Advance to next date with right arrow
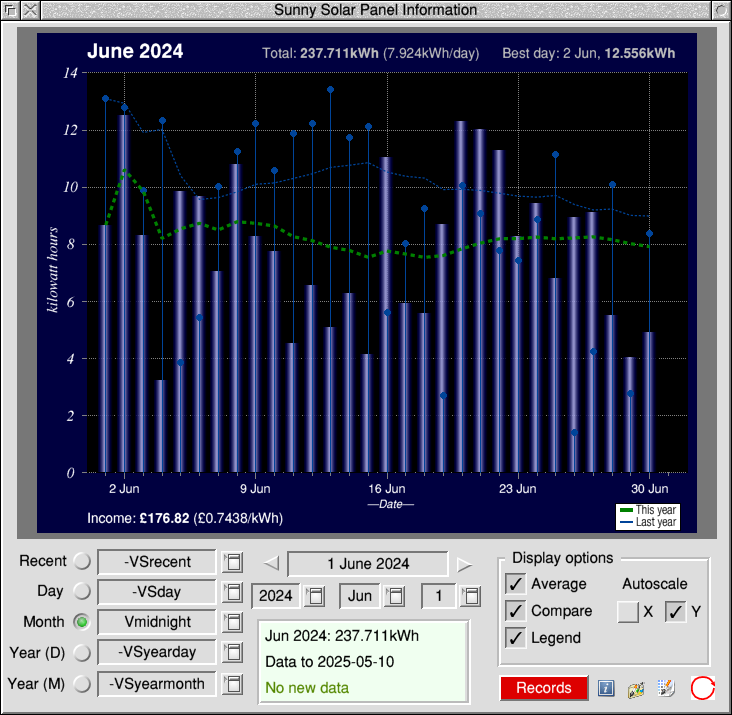 464,564
